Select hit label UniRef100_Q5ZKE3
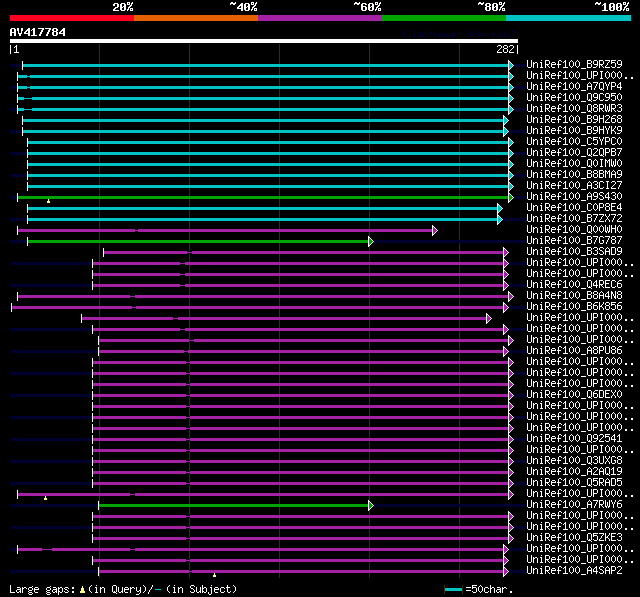This screenshot has width=640, height=597. (574, 538)
